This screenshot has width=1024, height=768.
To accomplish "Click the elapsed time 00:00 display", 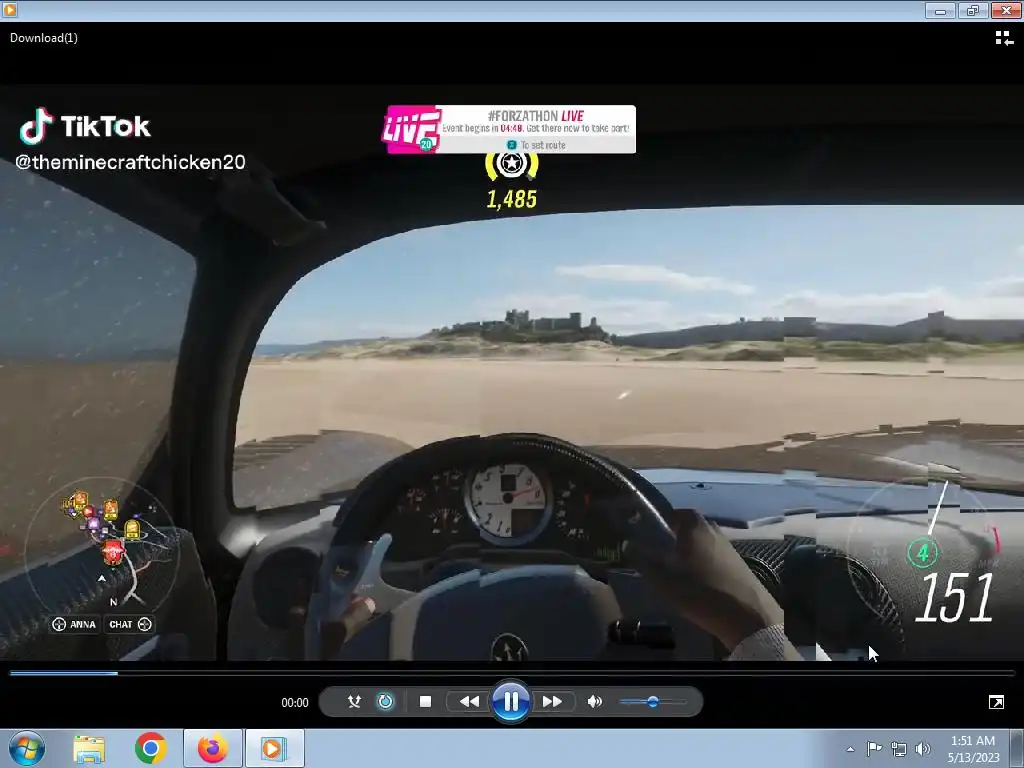I will pos(295,703).
